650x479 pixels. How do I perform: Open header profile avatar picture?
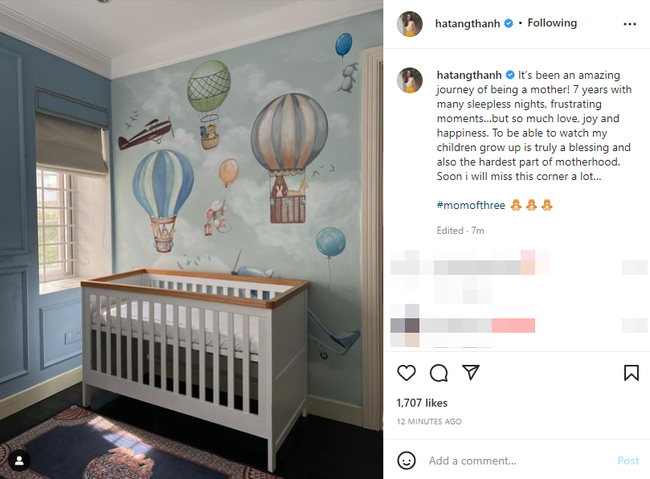click(x=410, y=24)
